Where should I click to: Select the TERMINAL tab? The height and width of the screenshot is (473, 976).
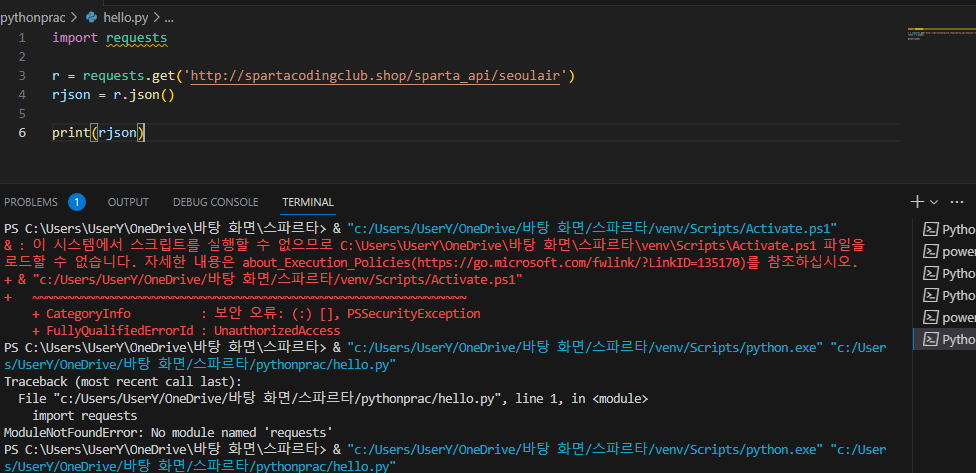pos(308,202)
